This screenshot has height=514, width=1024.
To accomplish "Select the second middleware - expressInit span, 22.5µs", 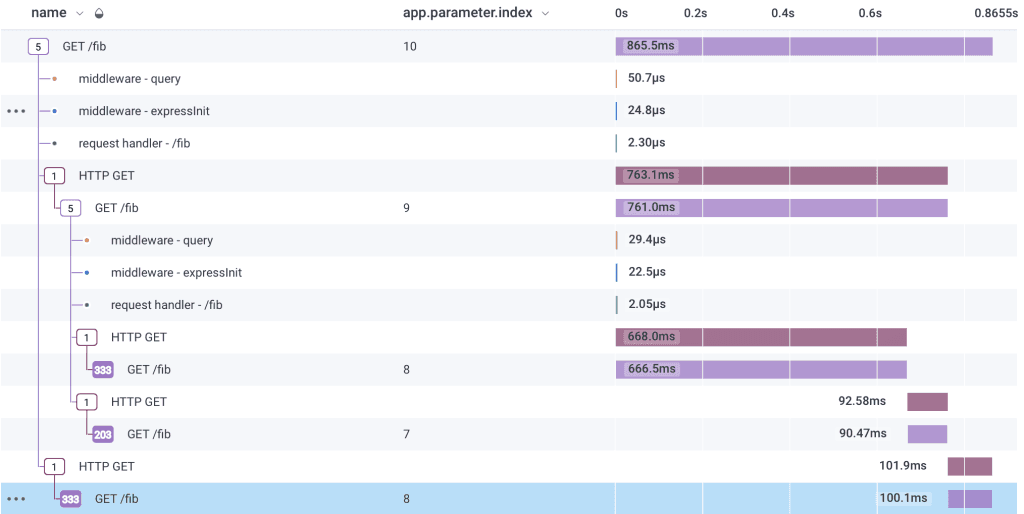I will click(x=176, y=272).
